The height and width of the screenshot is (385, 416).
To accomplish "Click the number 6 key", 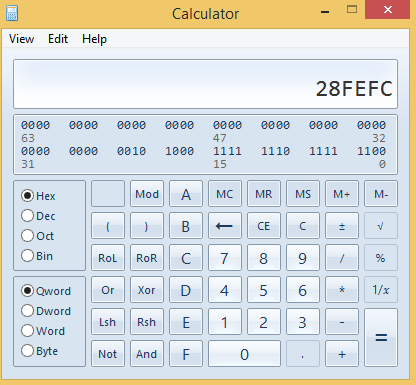I will (303, 290).
